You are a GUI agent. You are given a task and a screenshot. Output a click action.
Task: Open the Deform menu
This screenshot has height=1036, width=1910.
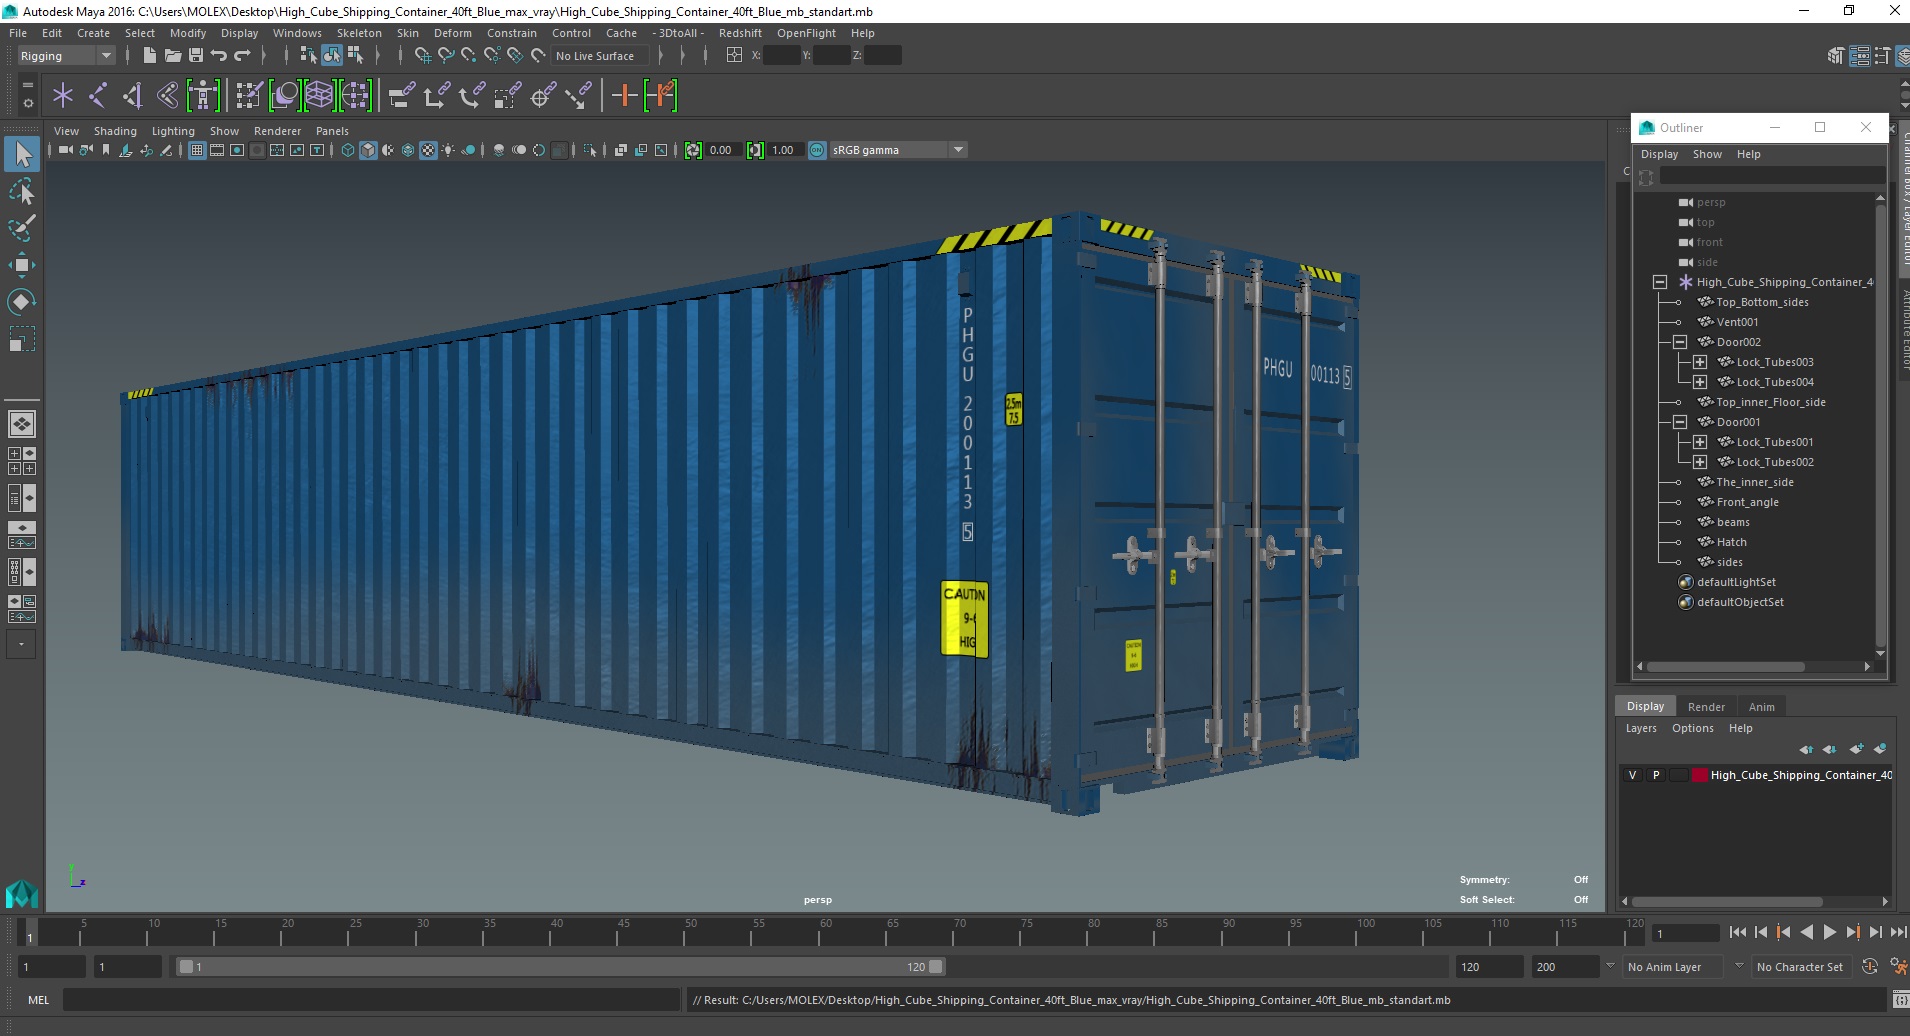pos(452,33)
